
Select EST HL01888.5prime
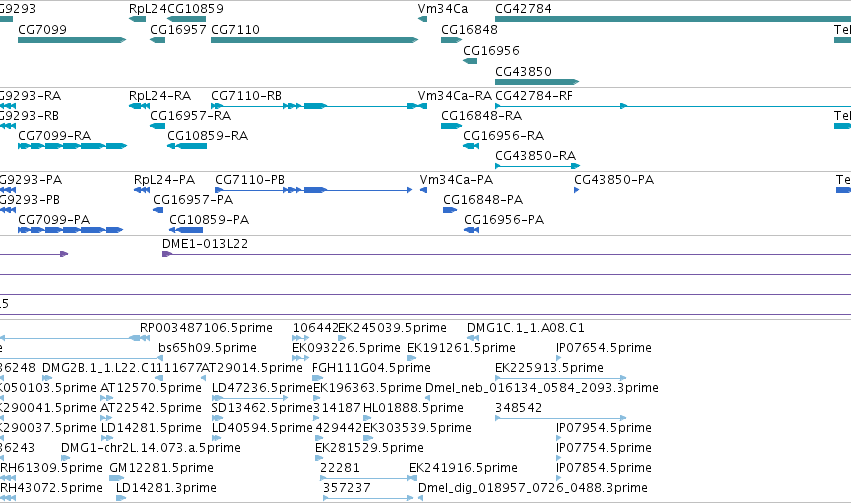point(413,408)
